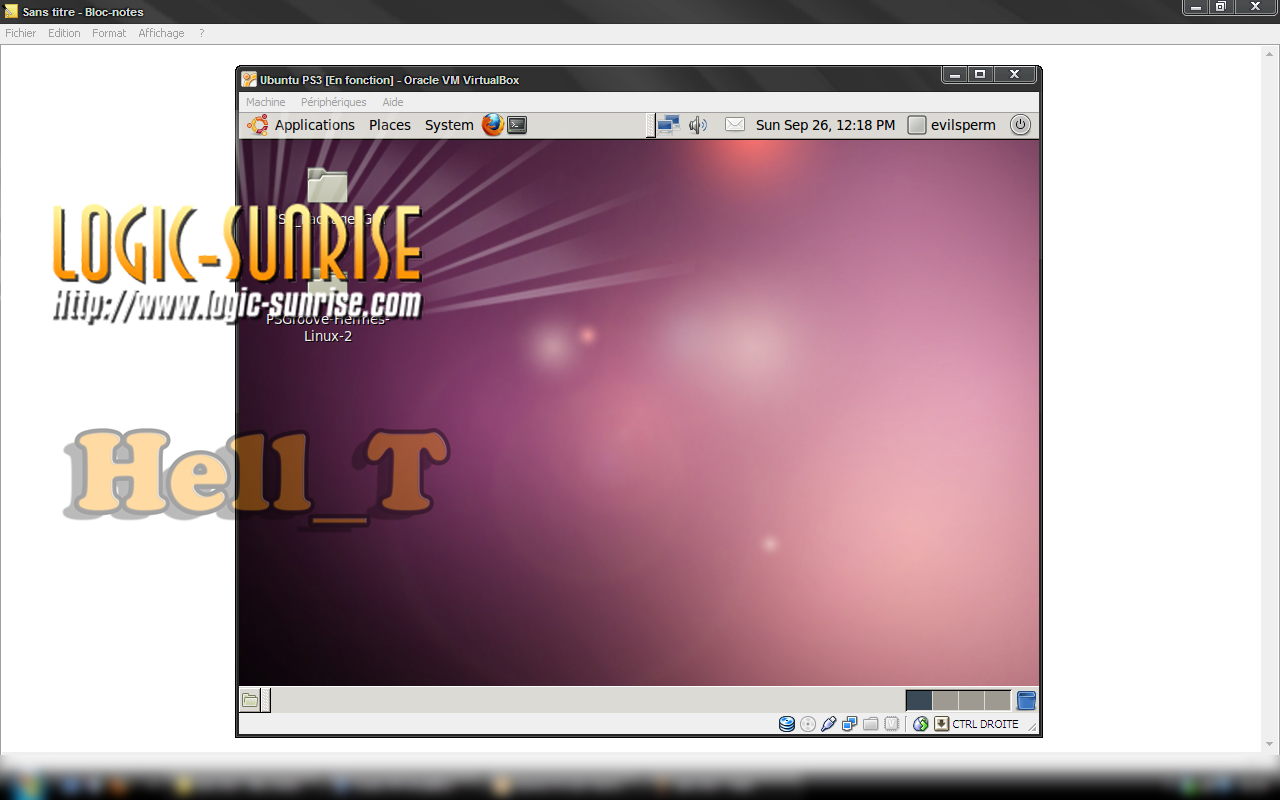Click the Notepad title bar icon
1280x800 pixels.
point(11,12)
